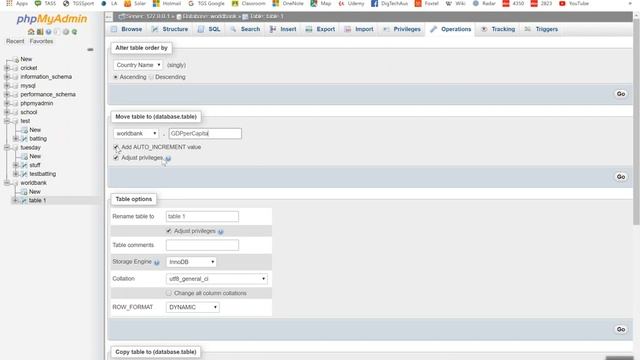Screen dimensions: 640x360
Task: Enable Change all column collations
Action: pyautogui.click(x=169, y=293)
